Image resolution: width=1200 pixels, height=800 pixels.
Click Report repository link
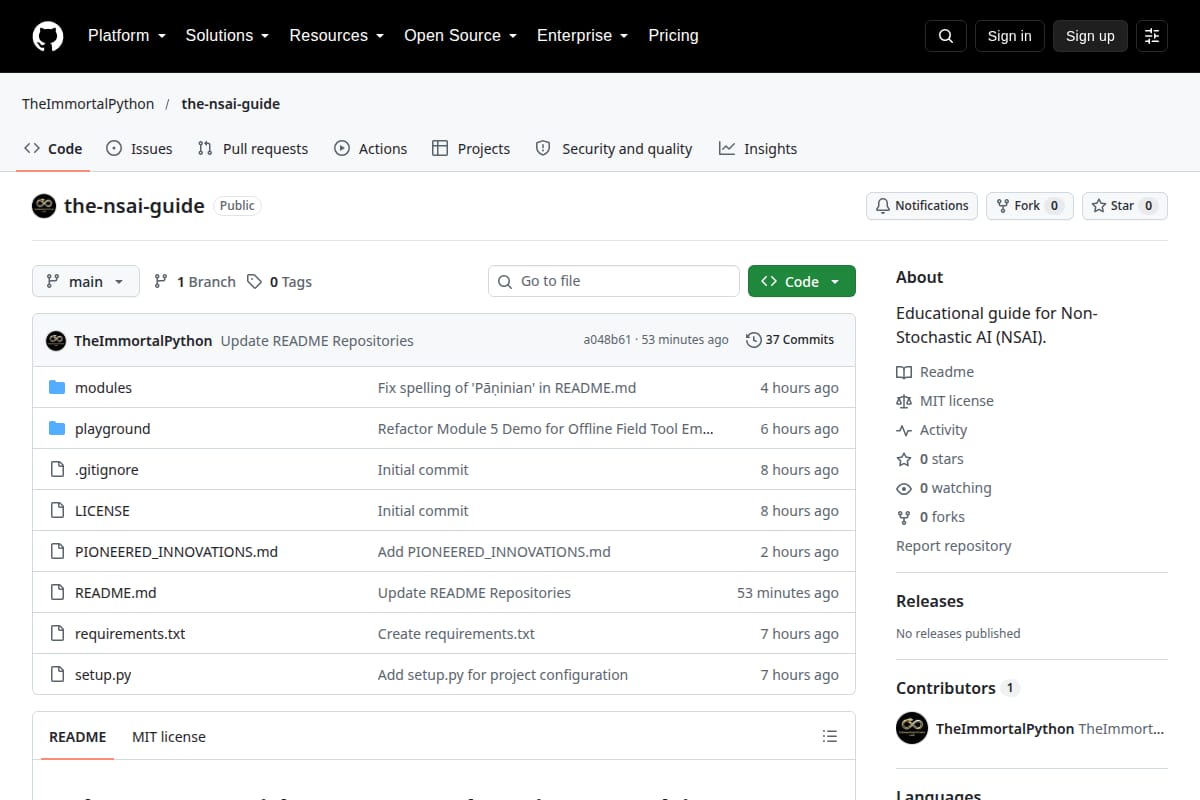point(954,546)
